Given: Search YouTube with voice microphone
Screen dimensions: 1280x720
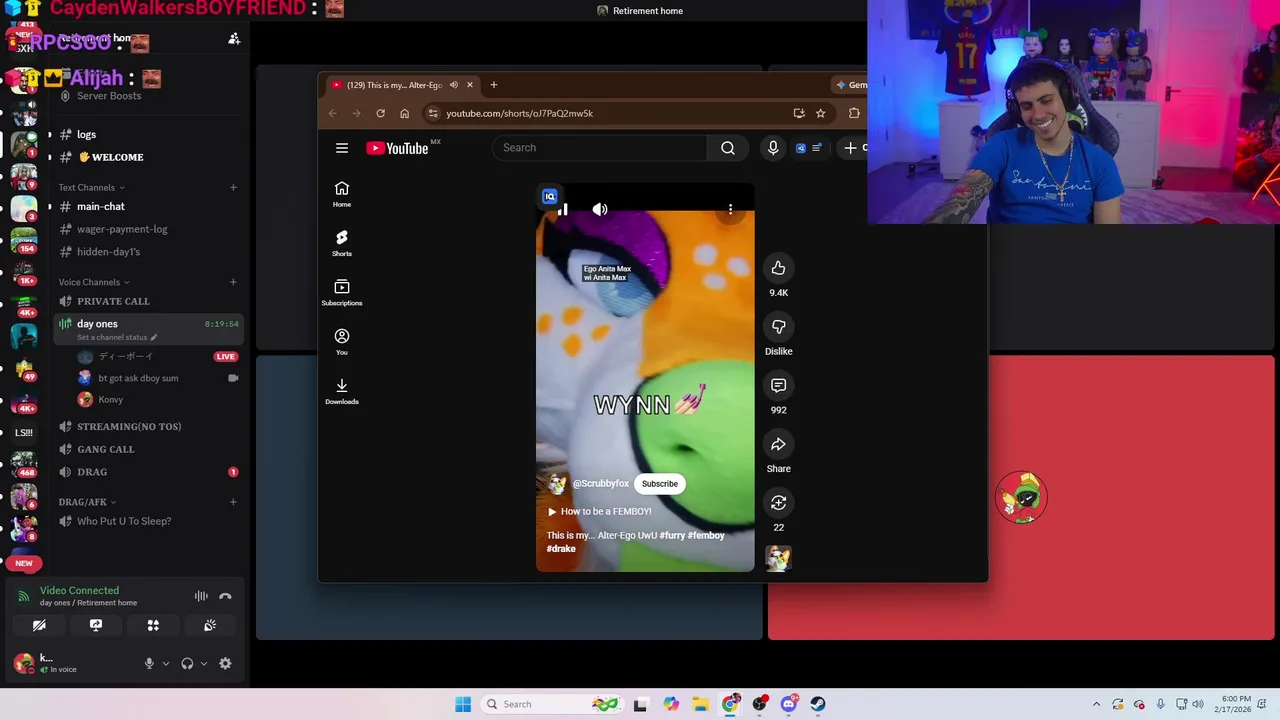Looking at the screenshot, I should 773,148.
